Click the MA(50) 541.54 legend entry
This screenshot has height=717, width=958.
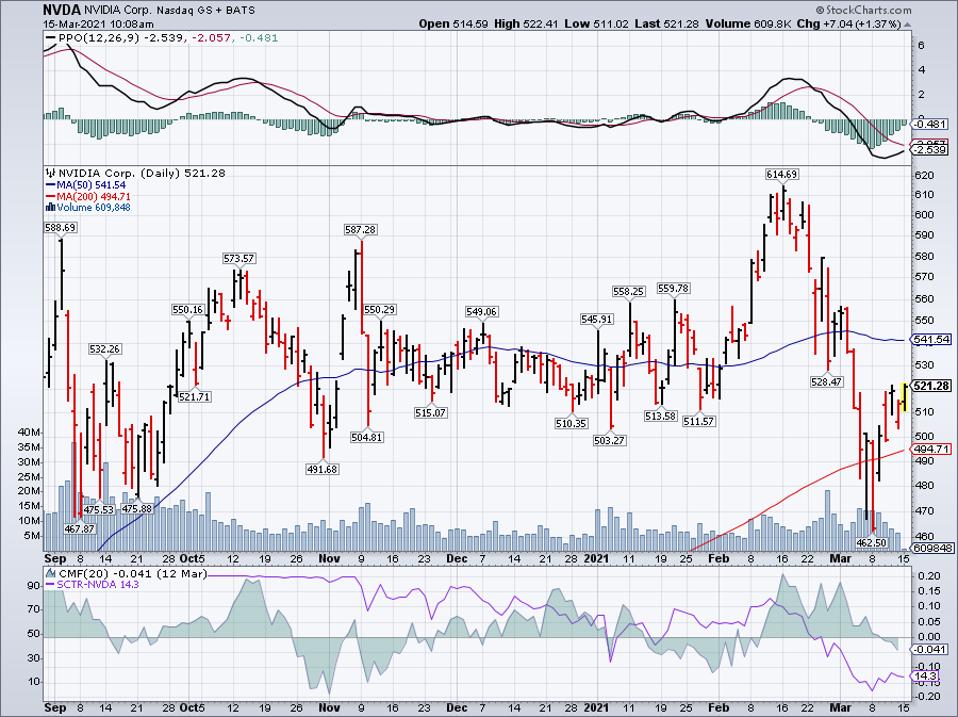point(86,185)
